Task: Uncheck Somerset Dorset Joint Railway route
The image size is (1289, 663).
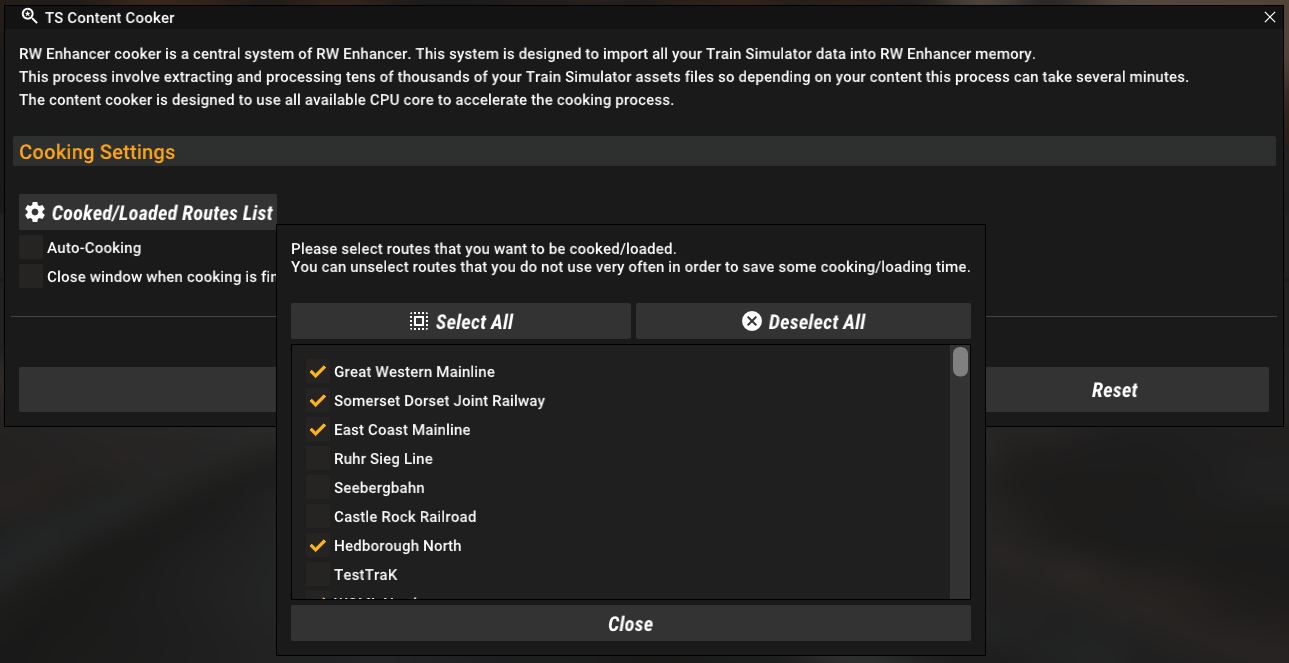Action: point(318,401)
